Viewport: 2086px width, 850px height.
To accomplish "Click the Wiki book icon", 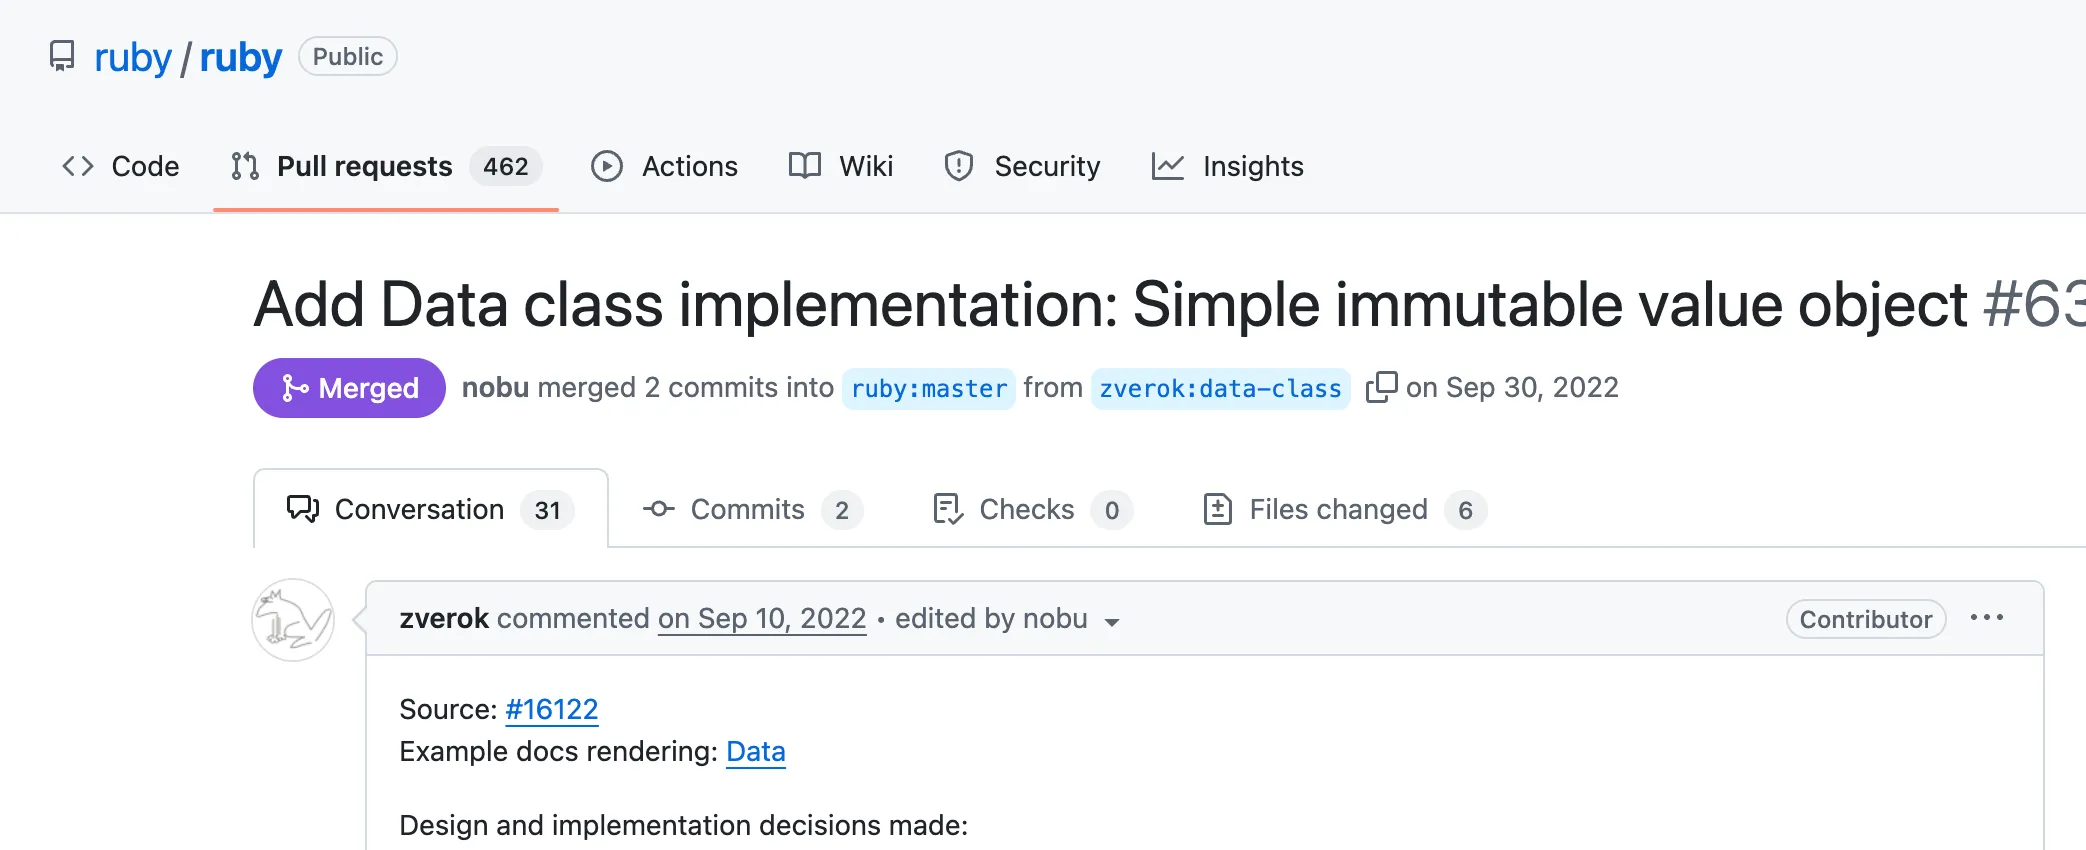I will [804, 166].
